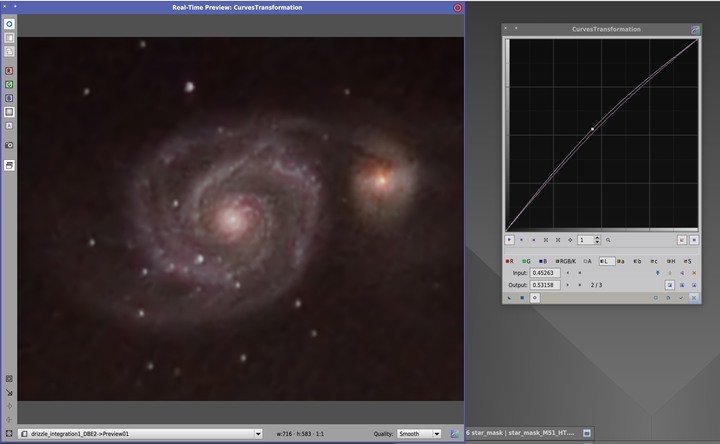Select alpha channel display in preview sidebar
Image resolution: width=720 pixels, height=444 pixels.
click(x=9, y=126)
